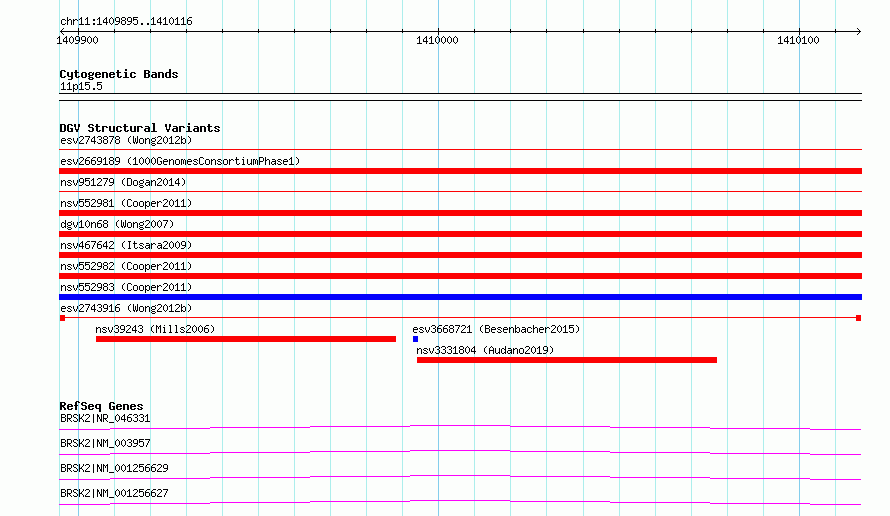Image resolution: width=890 pixels, height=516 pixels.
Task: Click the red bar under nsv3331804
Action: click(566, 360)
